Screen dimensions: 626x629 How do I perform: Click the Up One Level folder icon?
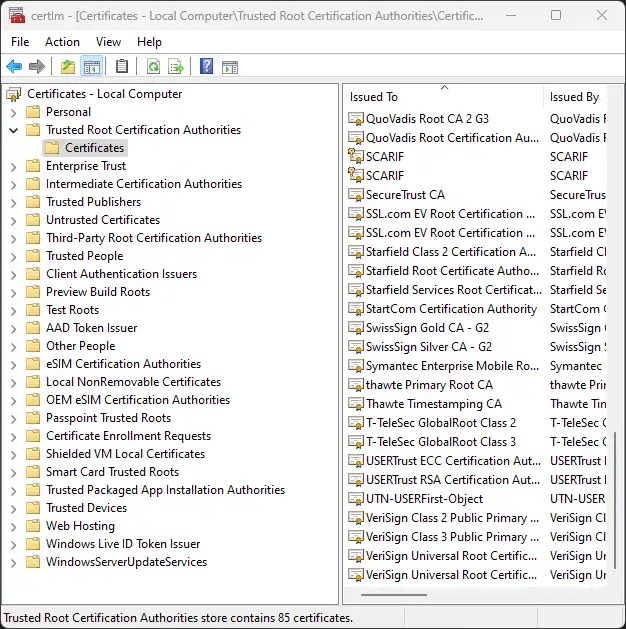(x=68, y=66)
